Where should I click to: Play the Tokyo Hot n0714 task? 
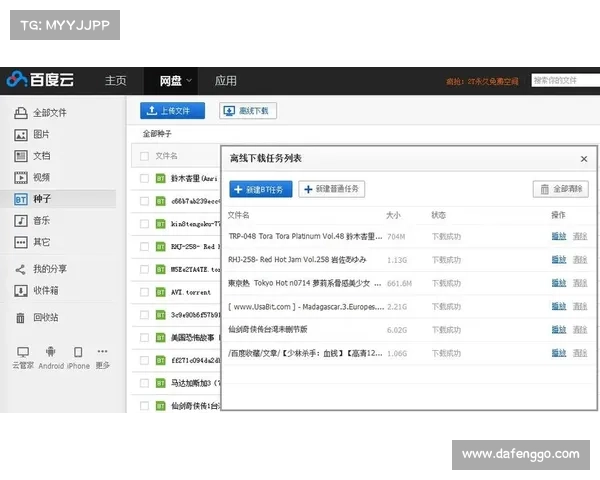tap(559, 283)
